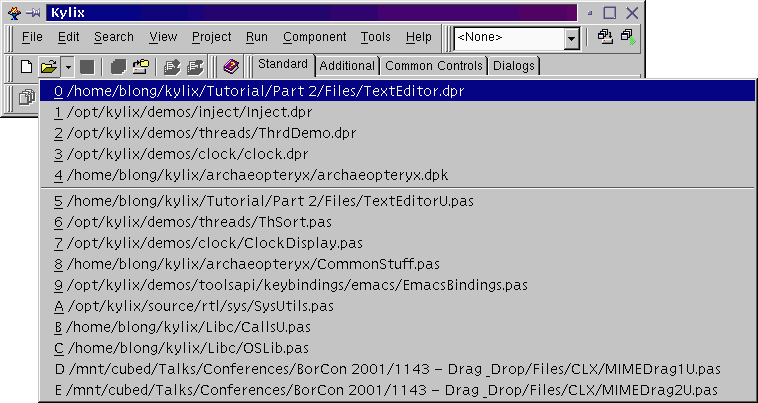Select the Dialogs palette tab

[x=513, y=66]
